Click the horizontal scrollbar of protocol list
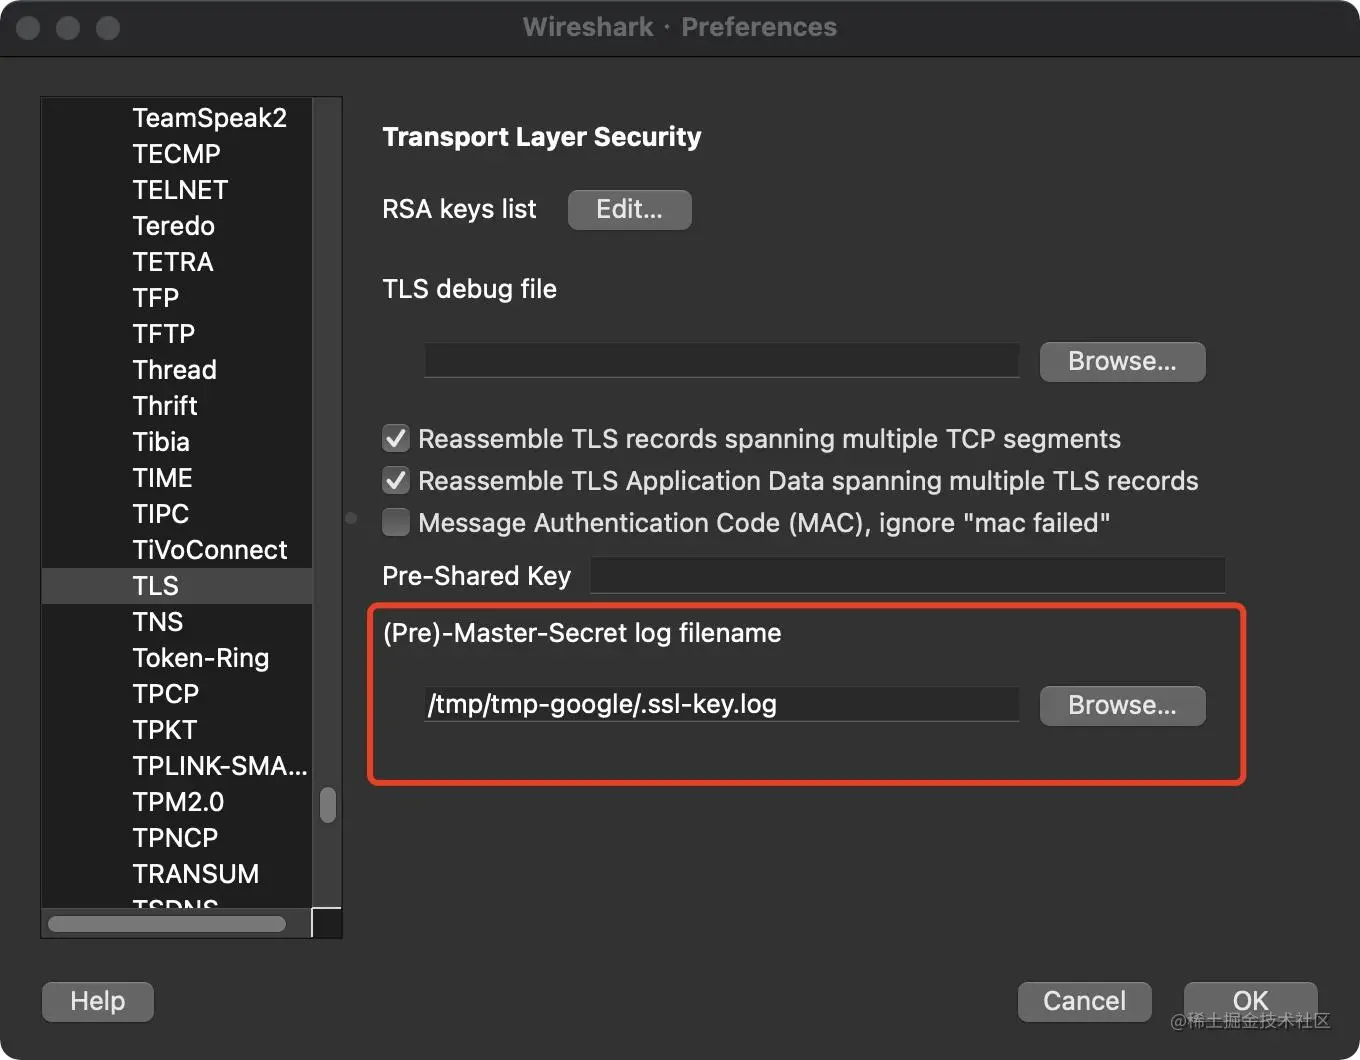The height and width of the screenshot is (1060, 1360). pos(167,924)
